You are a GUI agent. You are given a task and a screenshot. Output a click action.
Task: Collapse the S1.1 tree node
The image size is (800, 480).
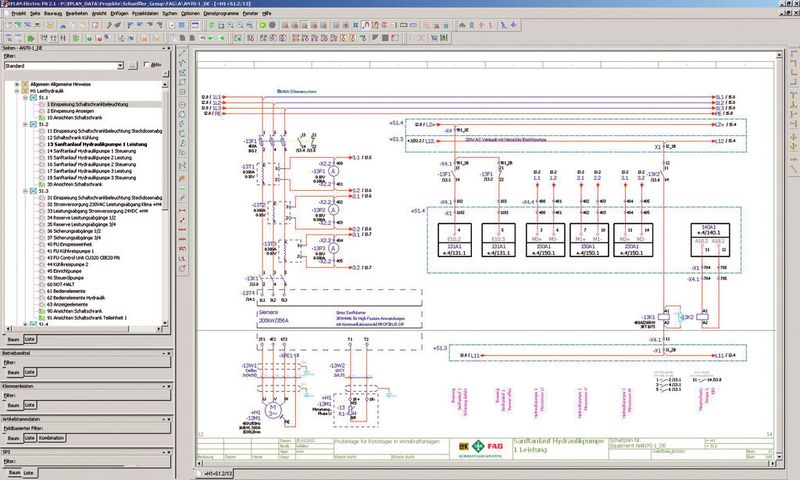tap(25, 97)
